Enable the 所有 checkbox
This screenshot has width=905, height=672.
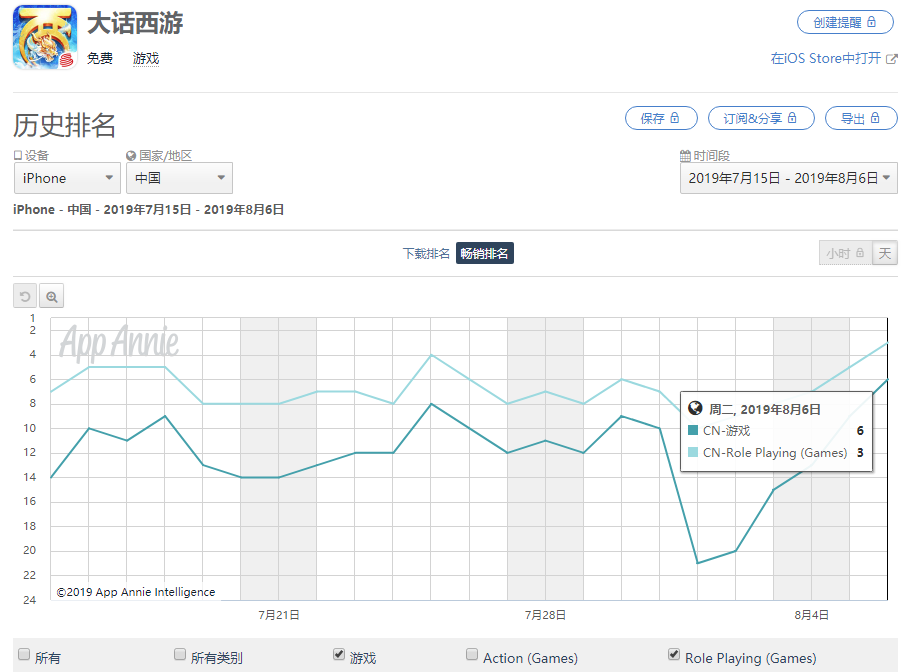(24, 655)
